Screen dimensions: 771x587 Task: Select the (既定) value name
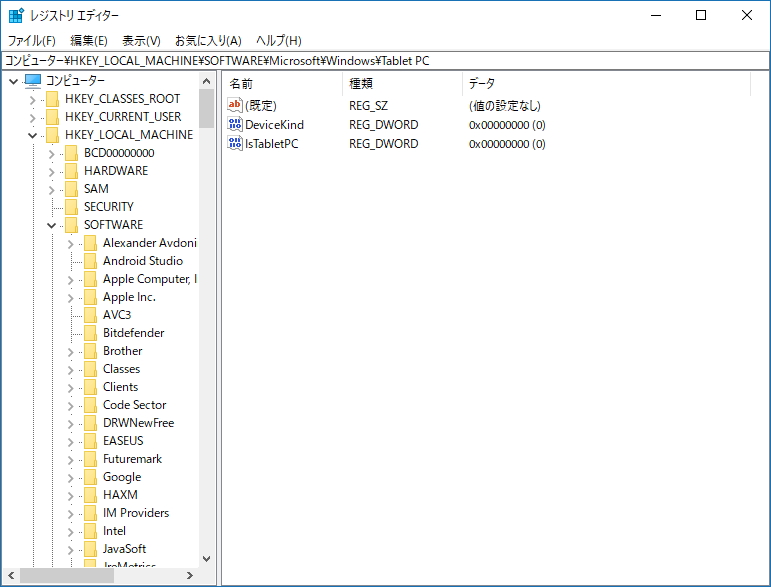click(261, 106)
